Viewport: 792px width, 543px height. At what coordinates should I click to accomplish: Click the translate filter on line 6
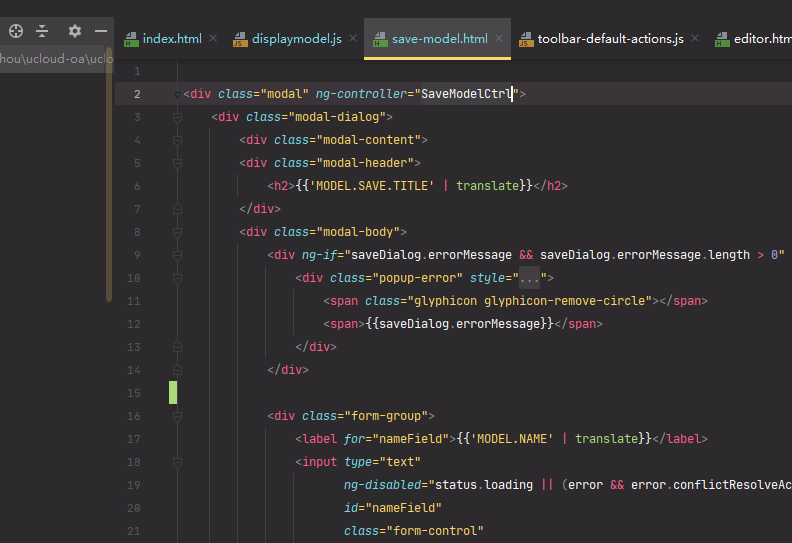click(x=488, y=186)
